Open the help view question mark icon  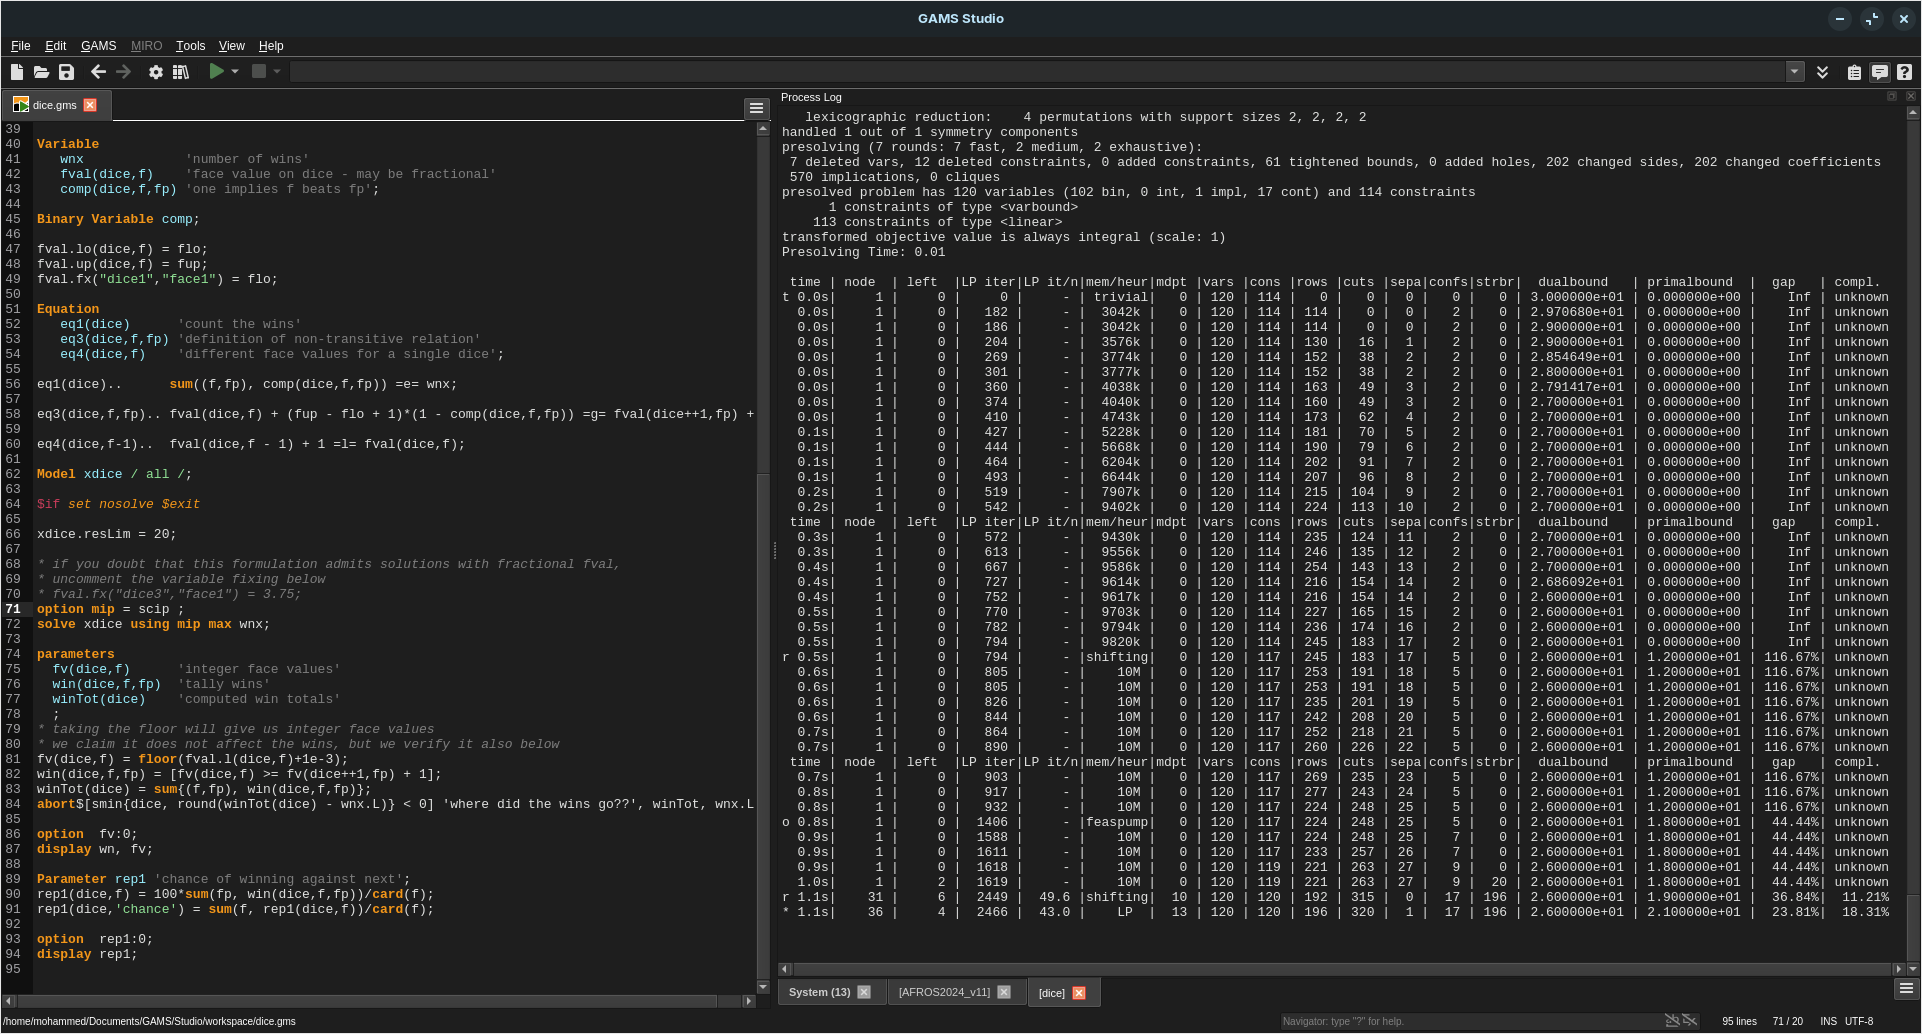pos(1904,72)
